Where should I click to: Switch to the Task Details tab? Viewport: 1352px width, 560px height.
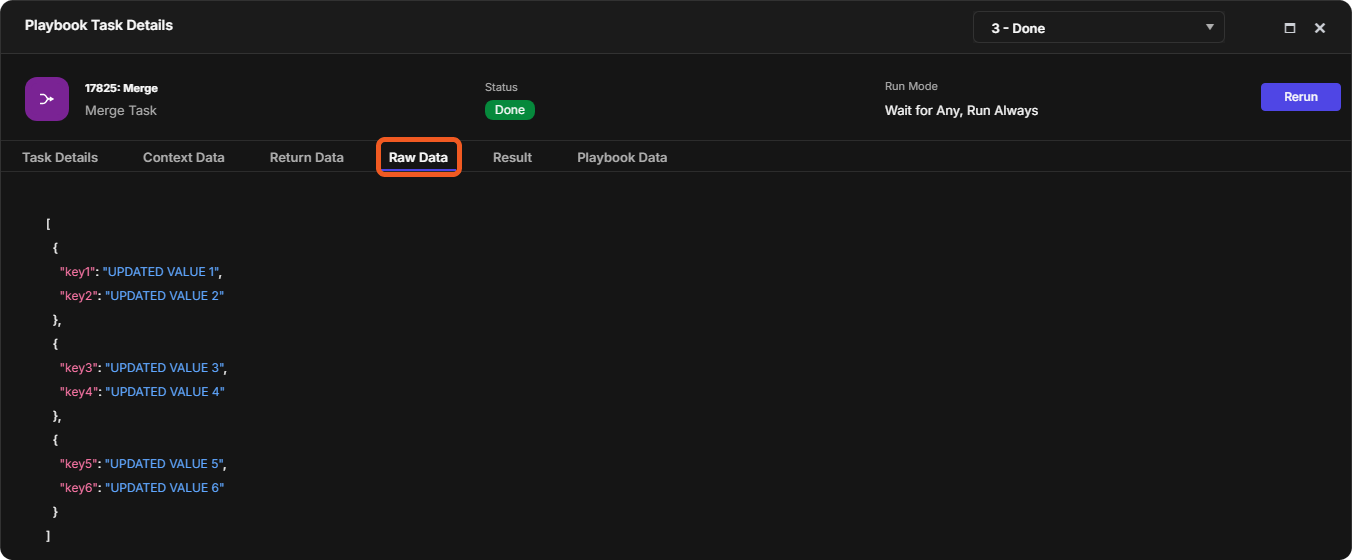(60, 157)
